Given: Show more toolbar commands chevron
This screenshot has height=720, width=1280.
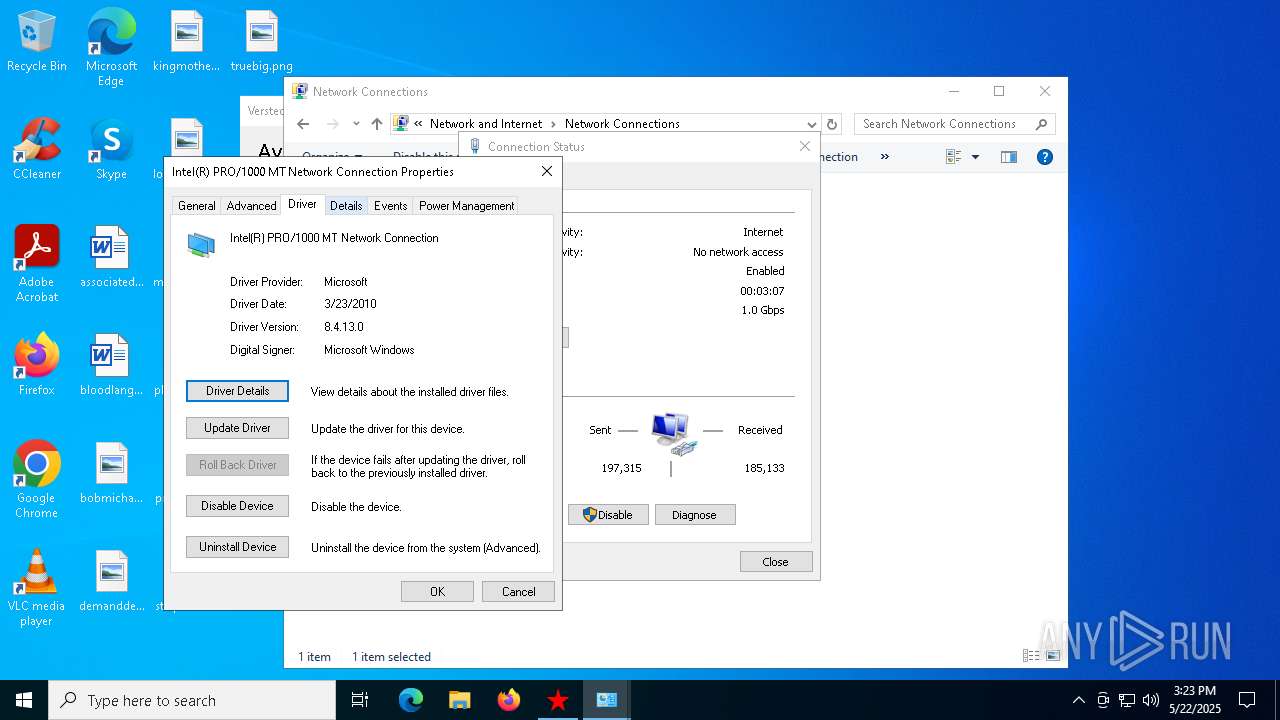Looking at the screenshot, I should pyautogui.click(x=884, y=157).
